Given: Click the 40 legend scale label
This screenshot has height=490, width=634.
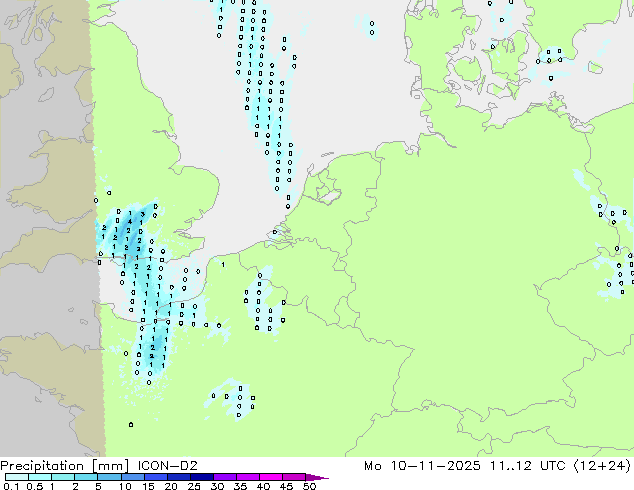Looking at the screenshot, I should [263, 486].
